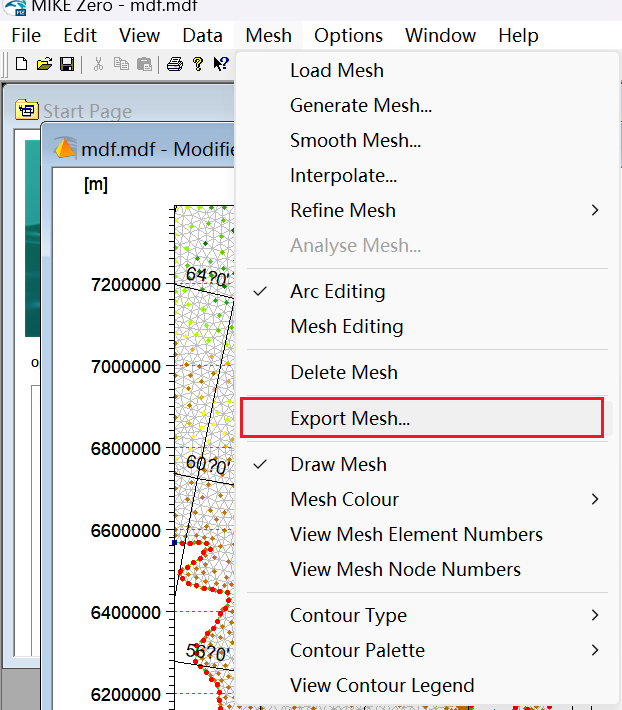
Task: Open the Help menu
Action: point(518,35)
